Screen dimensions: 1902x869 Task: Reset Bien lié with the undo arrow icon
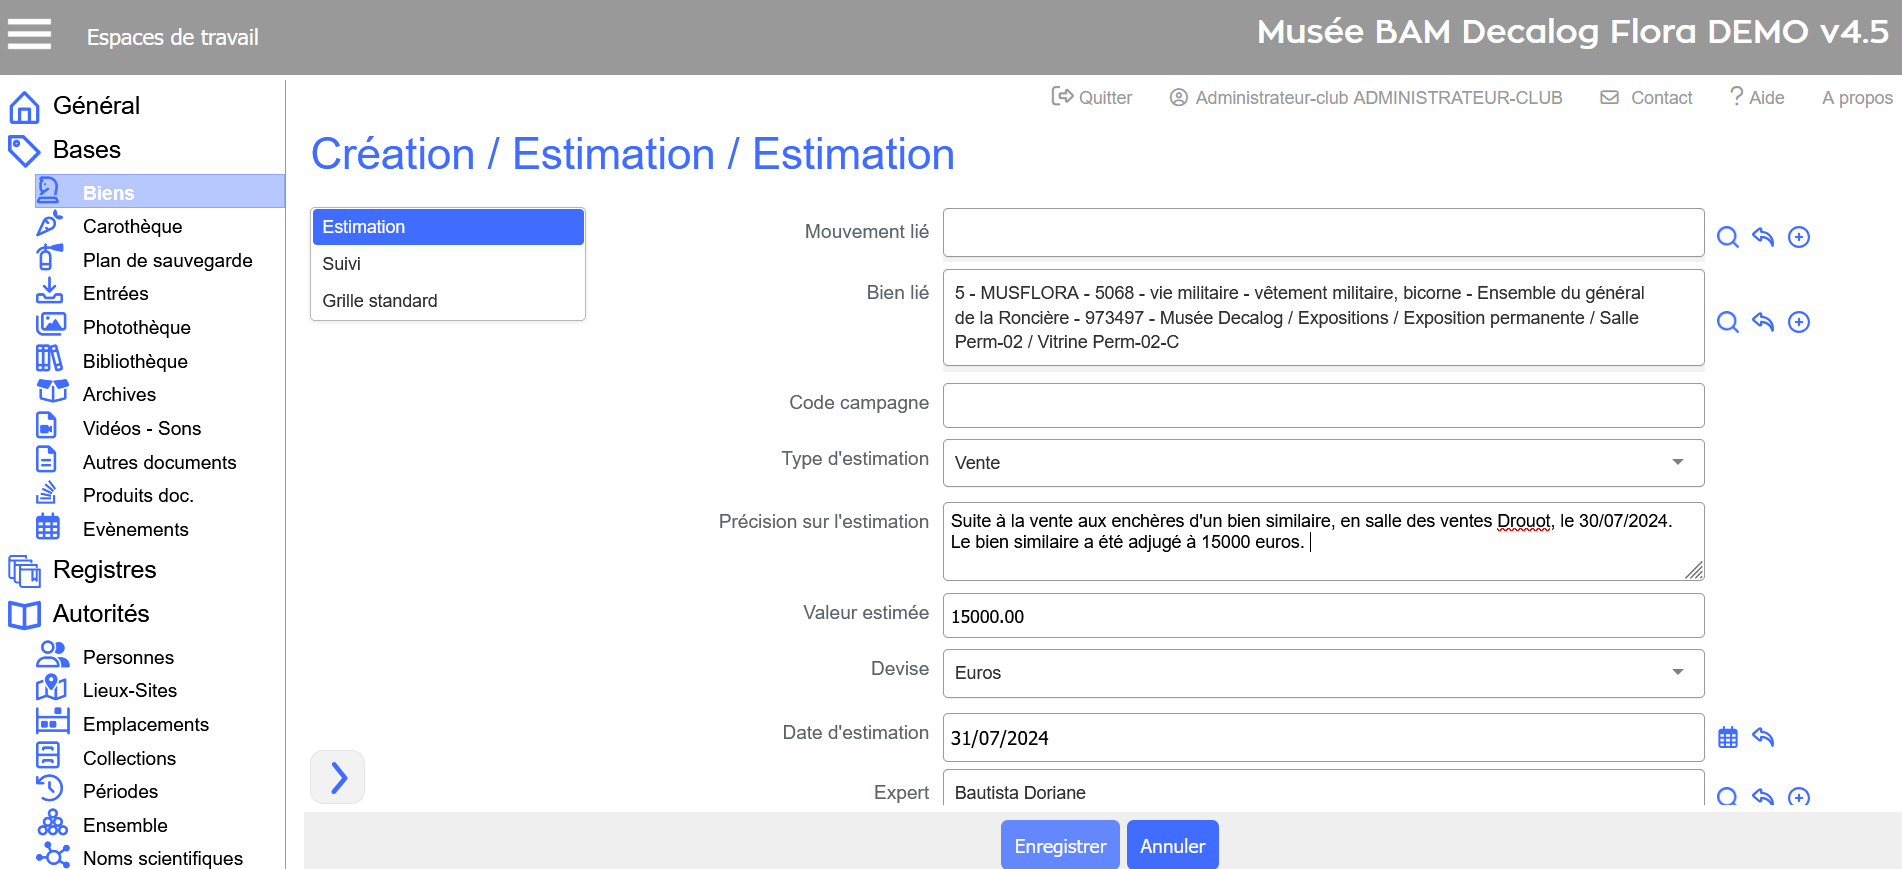click(1762, 322)
